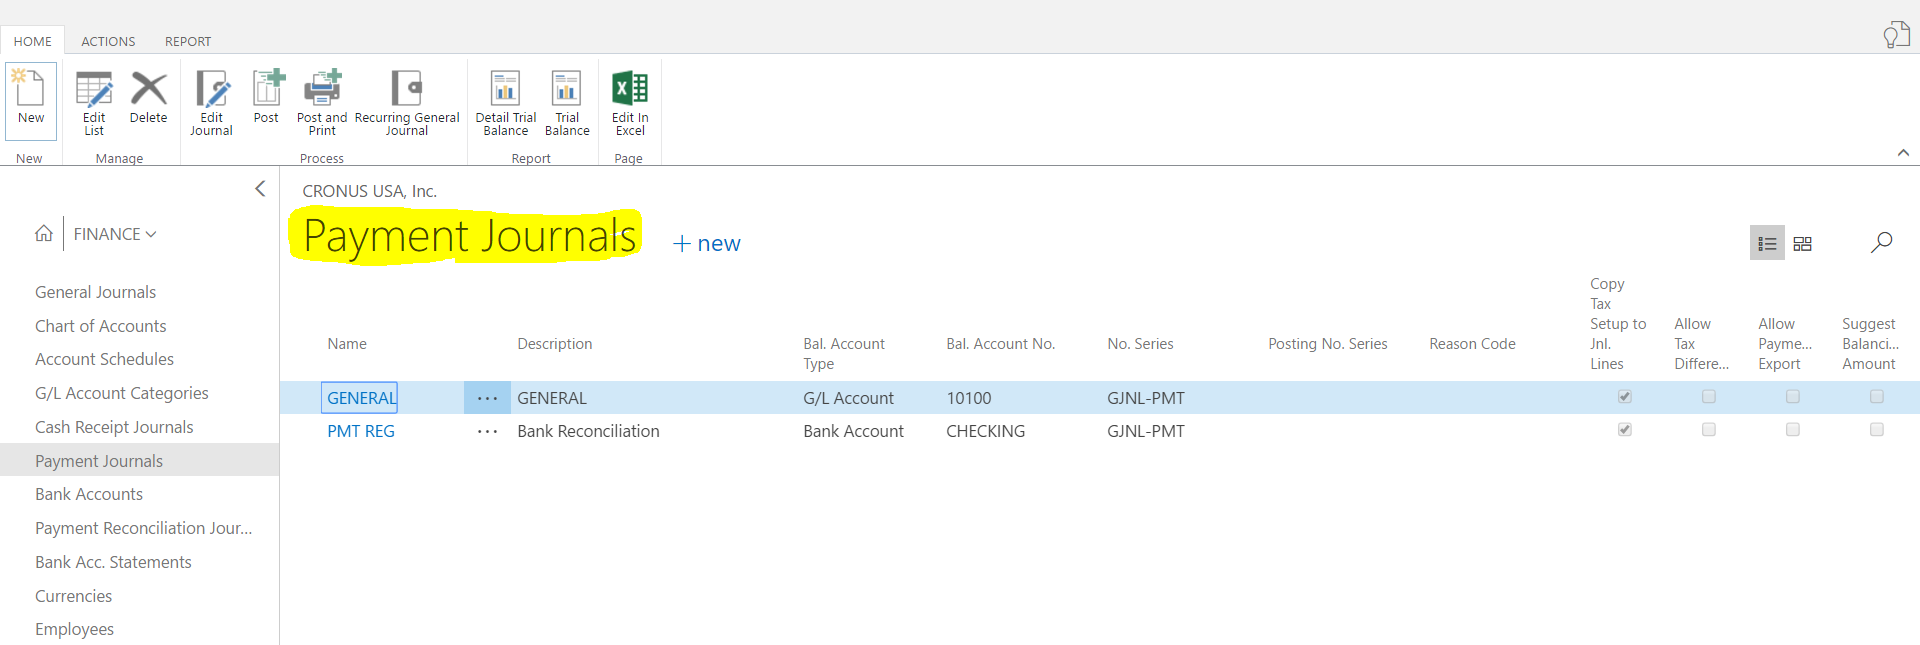Open Edit Journal
This screenshot has width=1920, height=645.
(211, 103)
